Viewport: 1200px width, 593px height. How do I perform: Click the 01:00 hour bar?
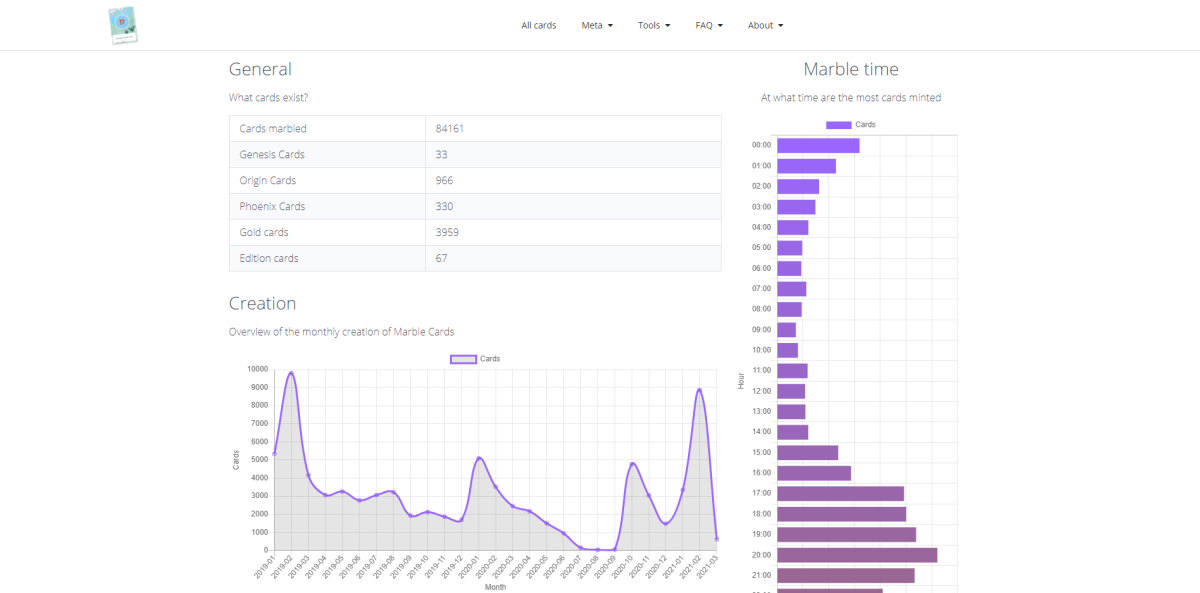[x=806, y=166]
